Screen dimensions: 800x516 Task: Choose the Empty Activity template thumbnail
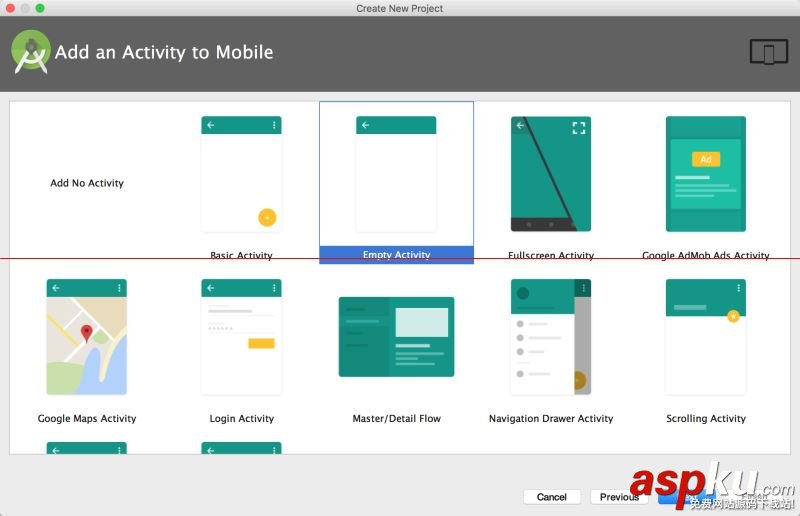(x=396, y=174)
